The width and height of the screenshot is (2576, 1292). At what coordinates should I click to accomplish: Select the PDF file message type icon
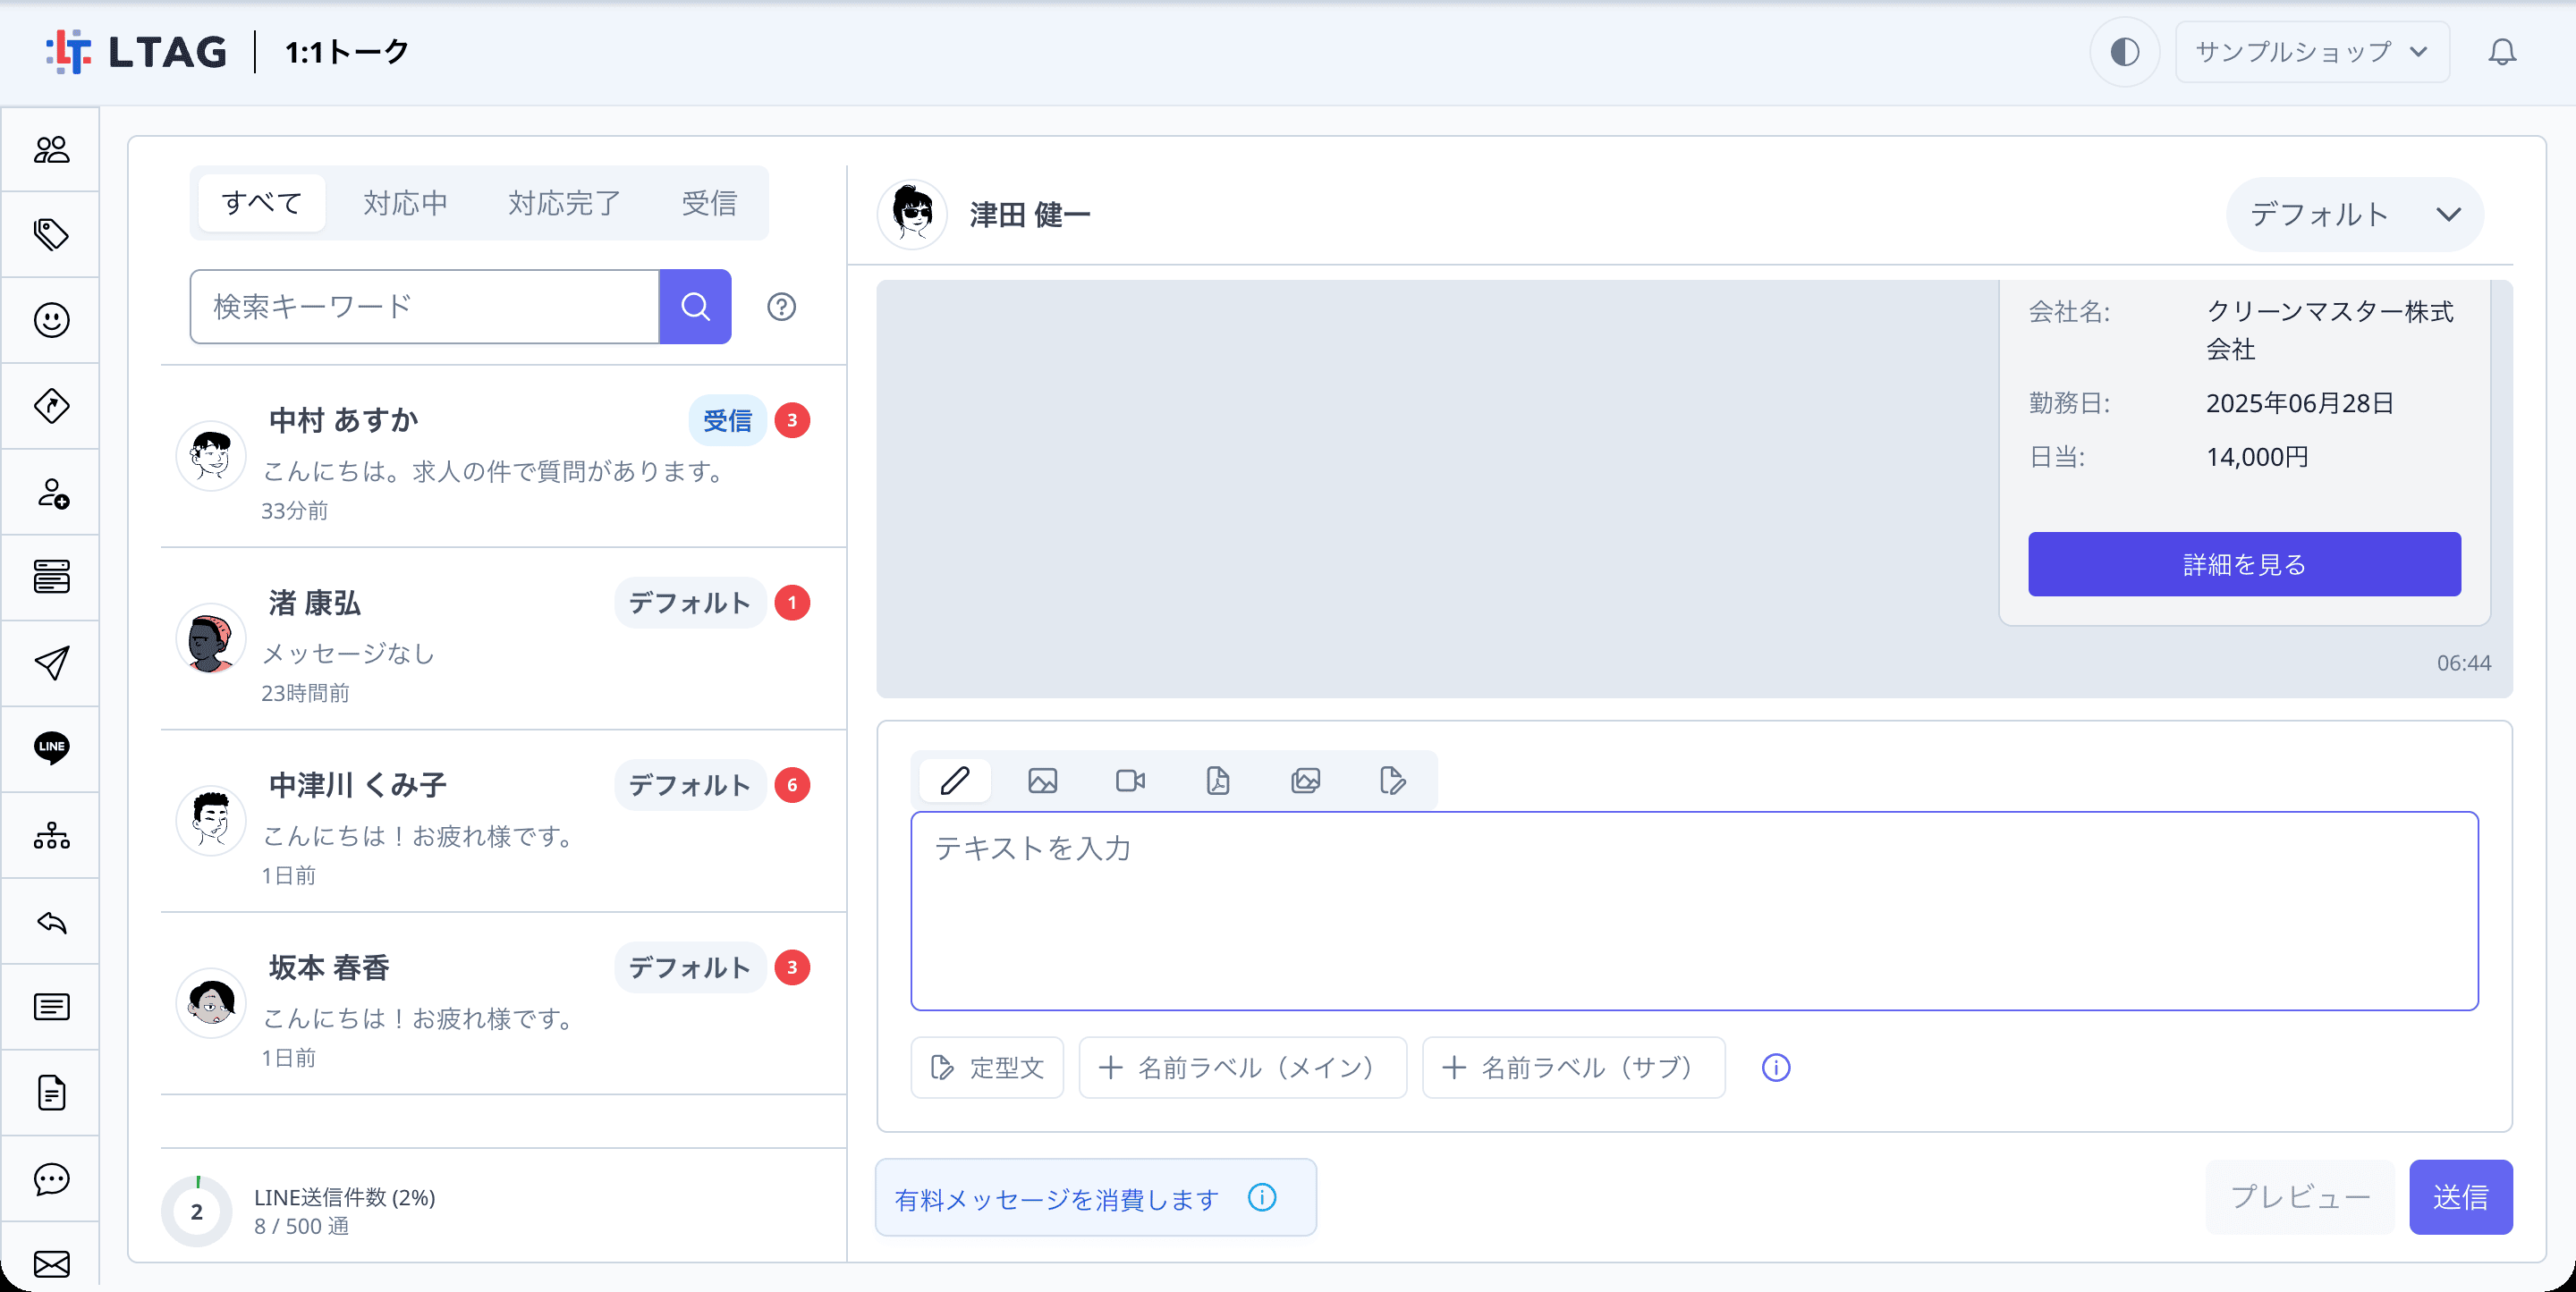pyautogui.click(x=1217, y=780)
